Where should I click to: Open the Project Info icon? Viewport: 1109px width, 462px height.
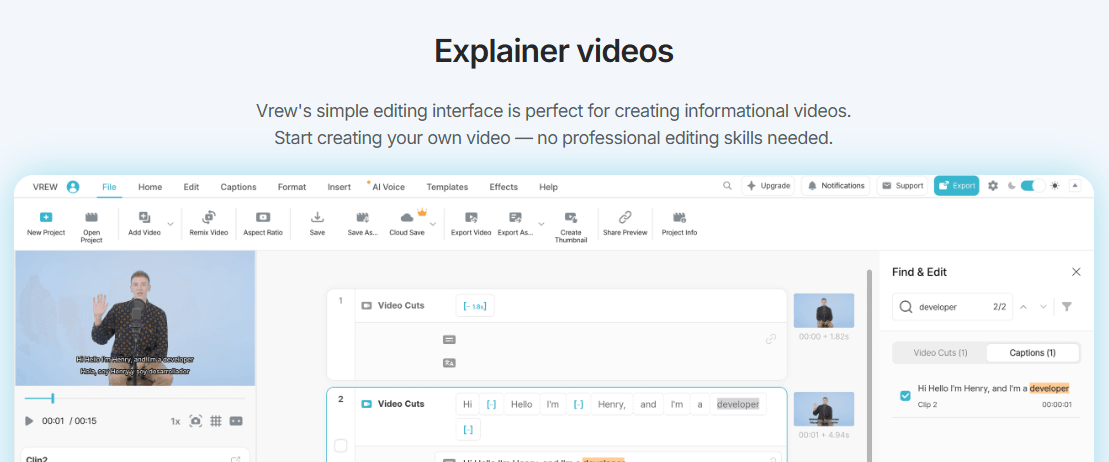(680, 218)
